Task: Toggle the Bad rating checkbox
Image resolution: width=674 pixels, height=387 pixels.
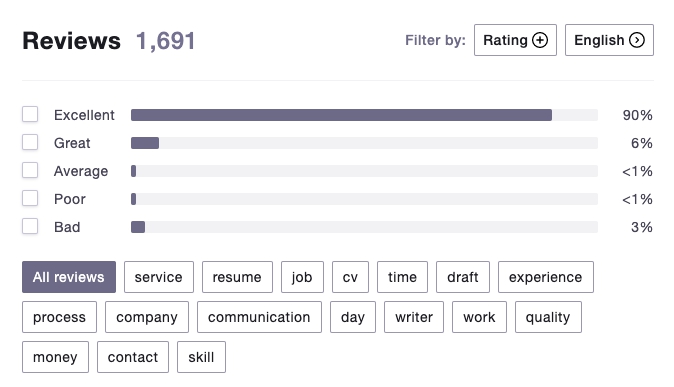Action: 30,227
